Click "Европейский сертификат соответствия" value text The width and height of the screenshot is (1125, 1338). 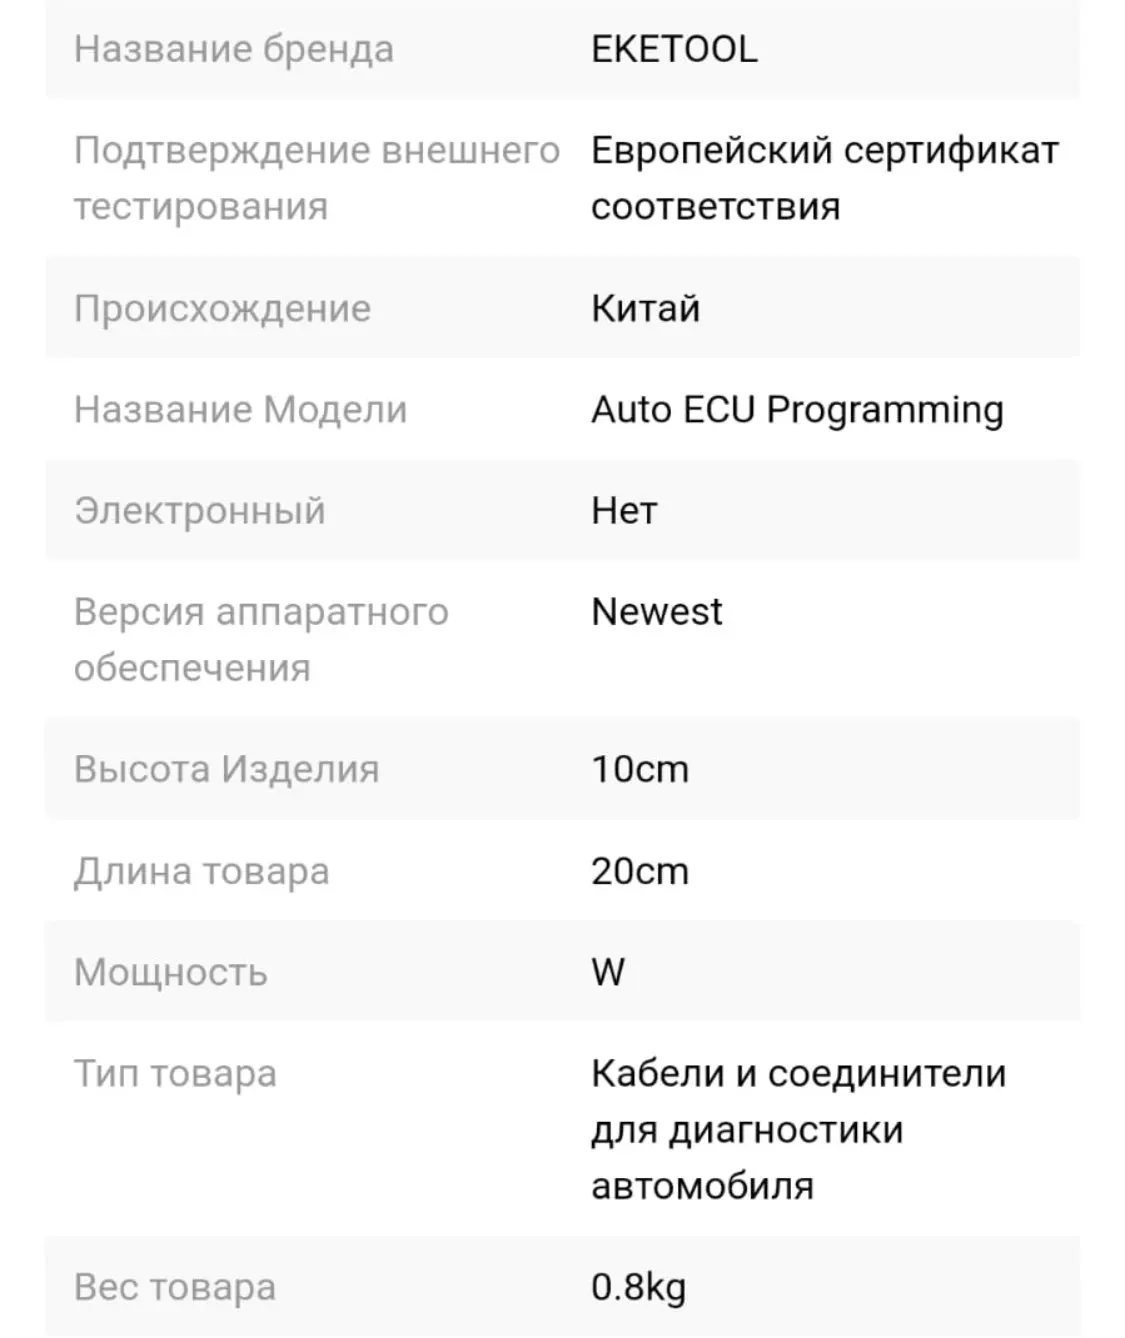pos(824,178)
